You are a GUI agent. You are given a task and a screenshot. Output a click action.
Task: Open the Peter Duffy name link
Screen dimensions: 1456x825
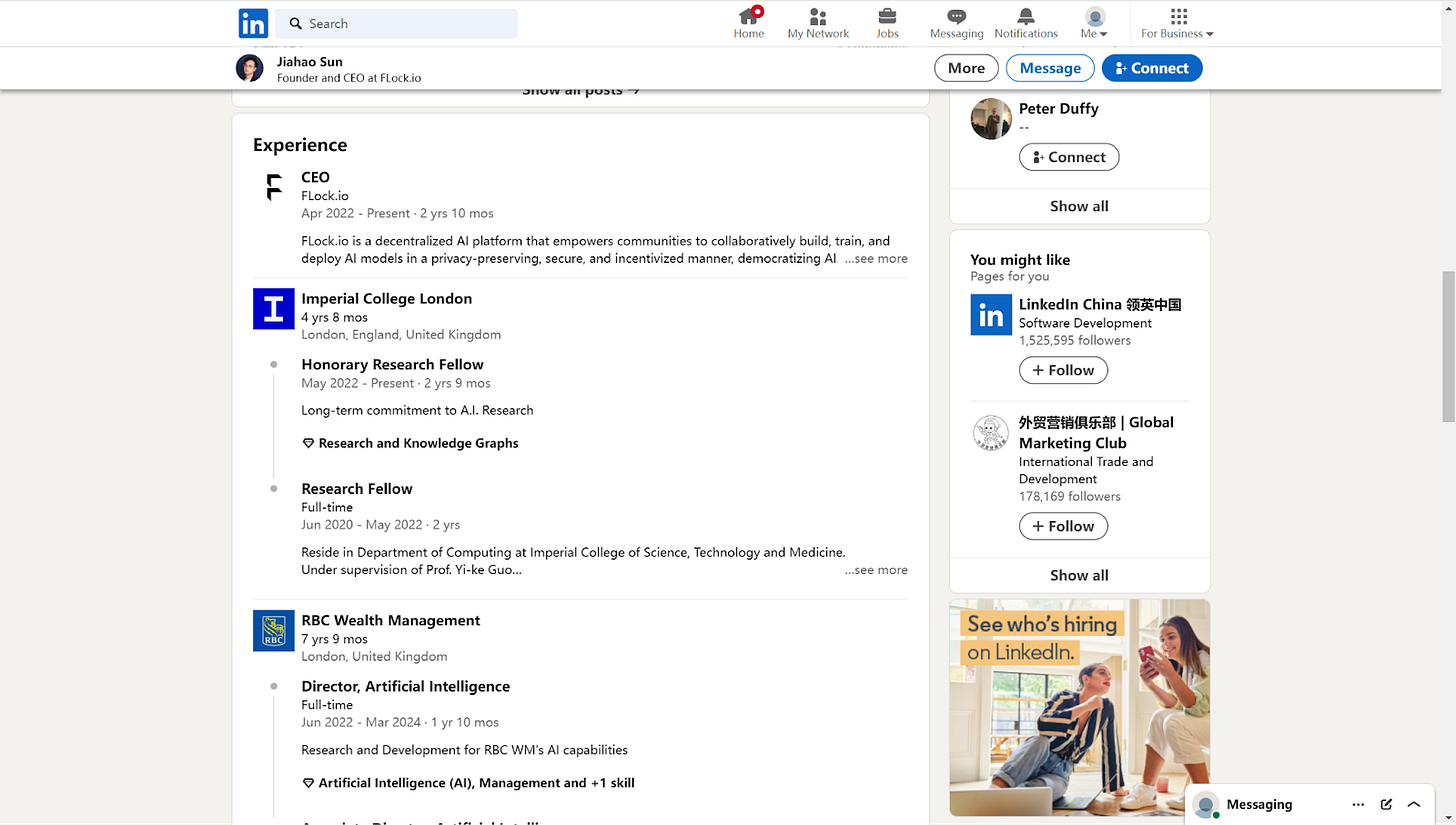pyautogui.click(x=1058, y=108)
